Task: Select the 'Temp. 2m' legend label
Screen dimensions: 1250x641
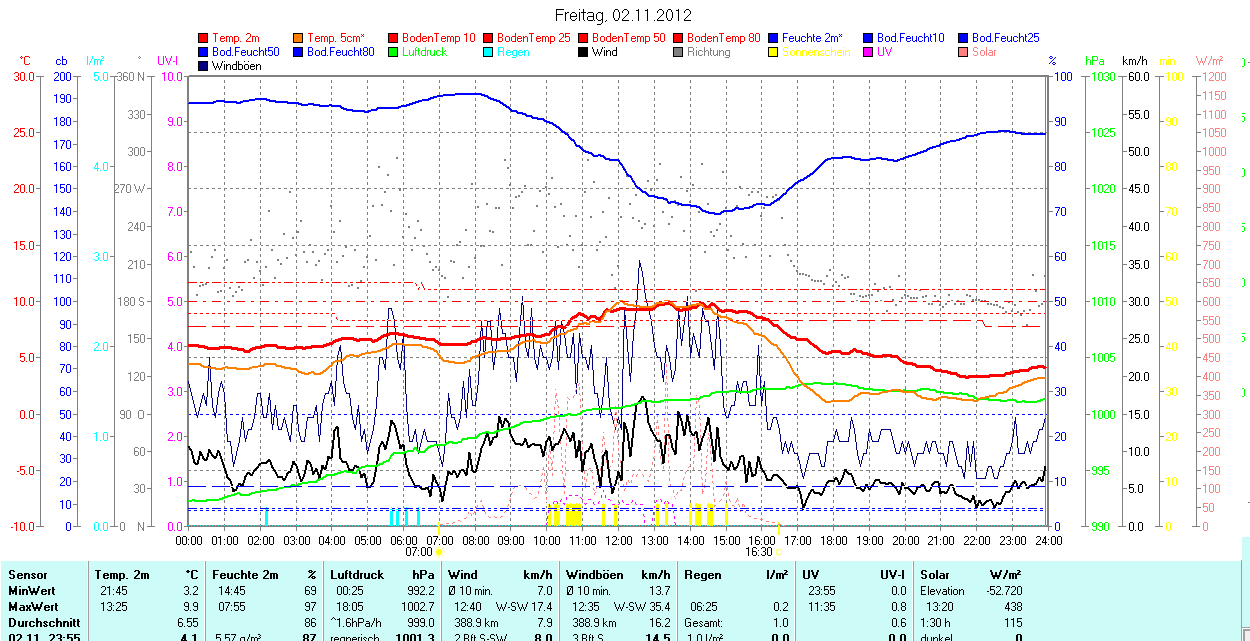Action: pos(235,38)
